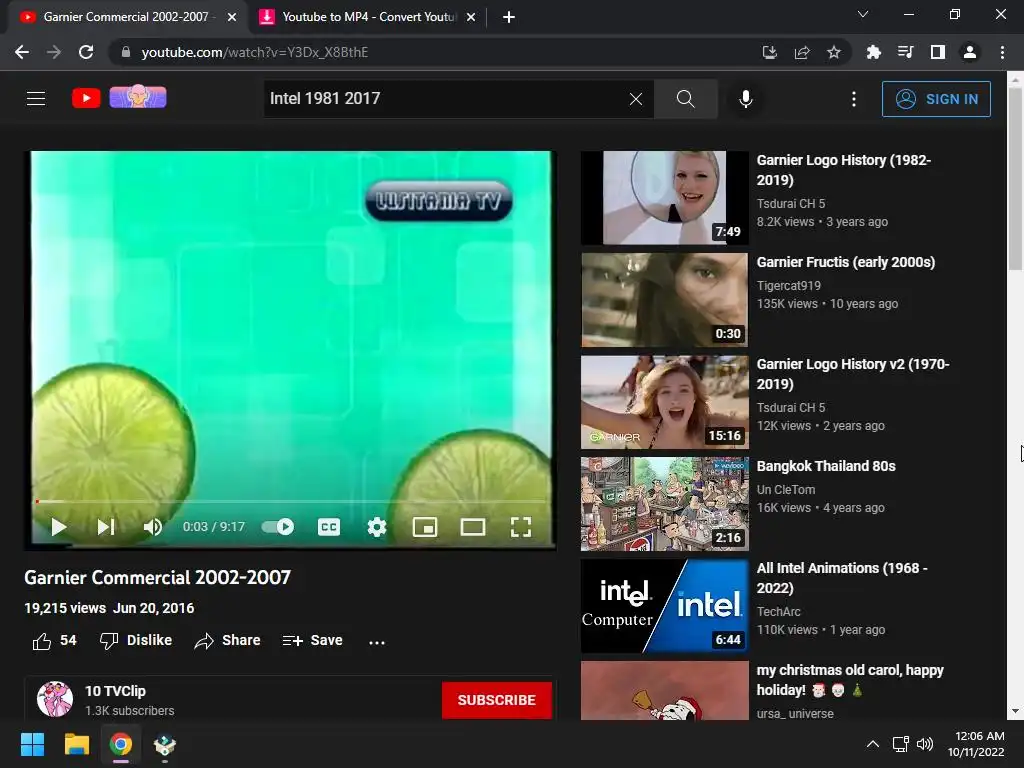Select the TechArc channel name

778,611
